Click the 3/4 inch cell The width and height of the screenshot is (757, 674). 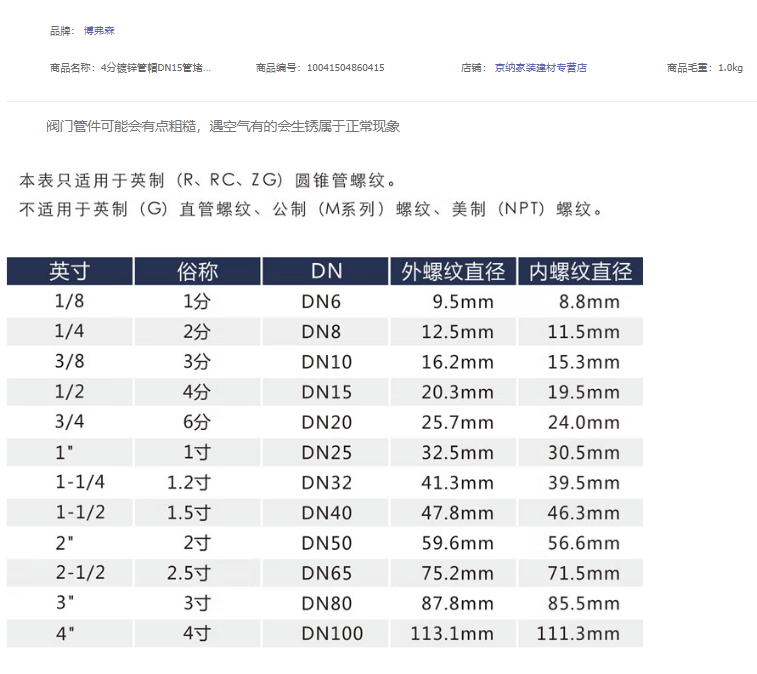[70, 421]
